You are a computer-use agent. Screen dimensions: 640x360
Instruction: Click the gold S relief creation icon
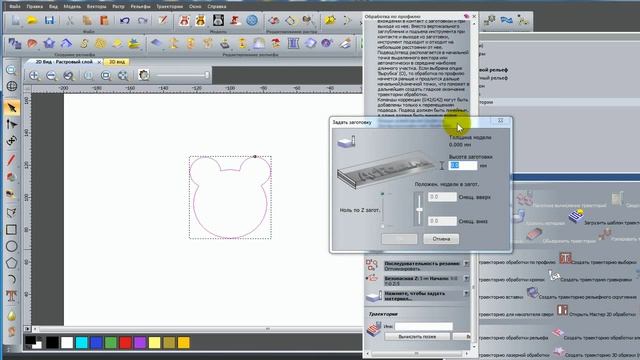pos(84,43)
